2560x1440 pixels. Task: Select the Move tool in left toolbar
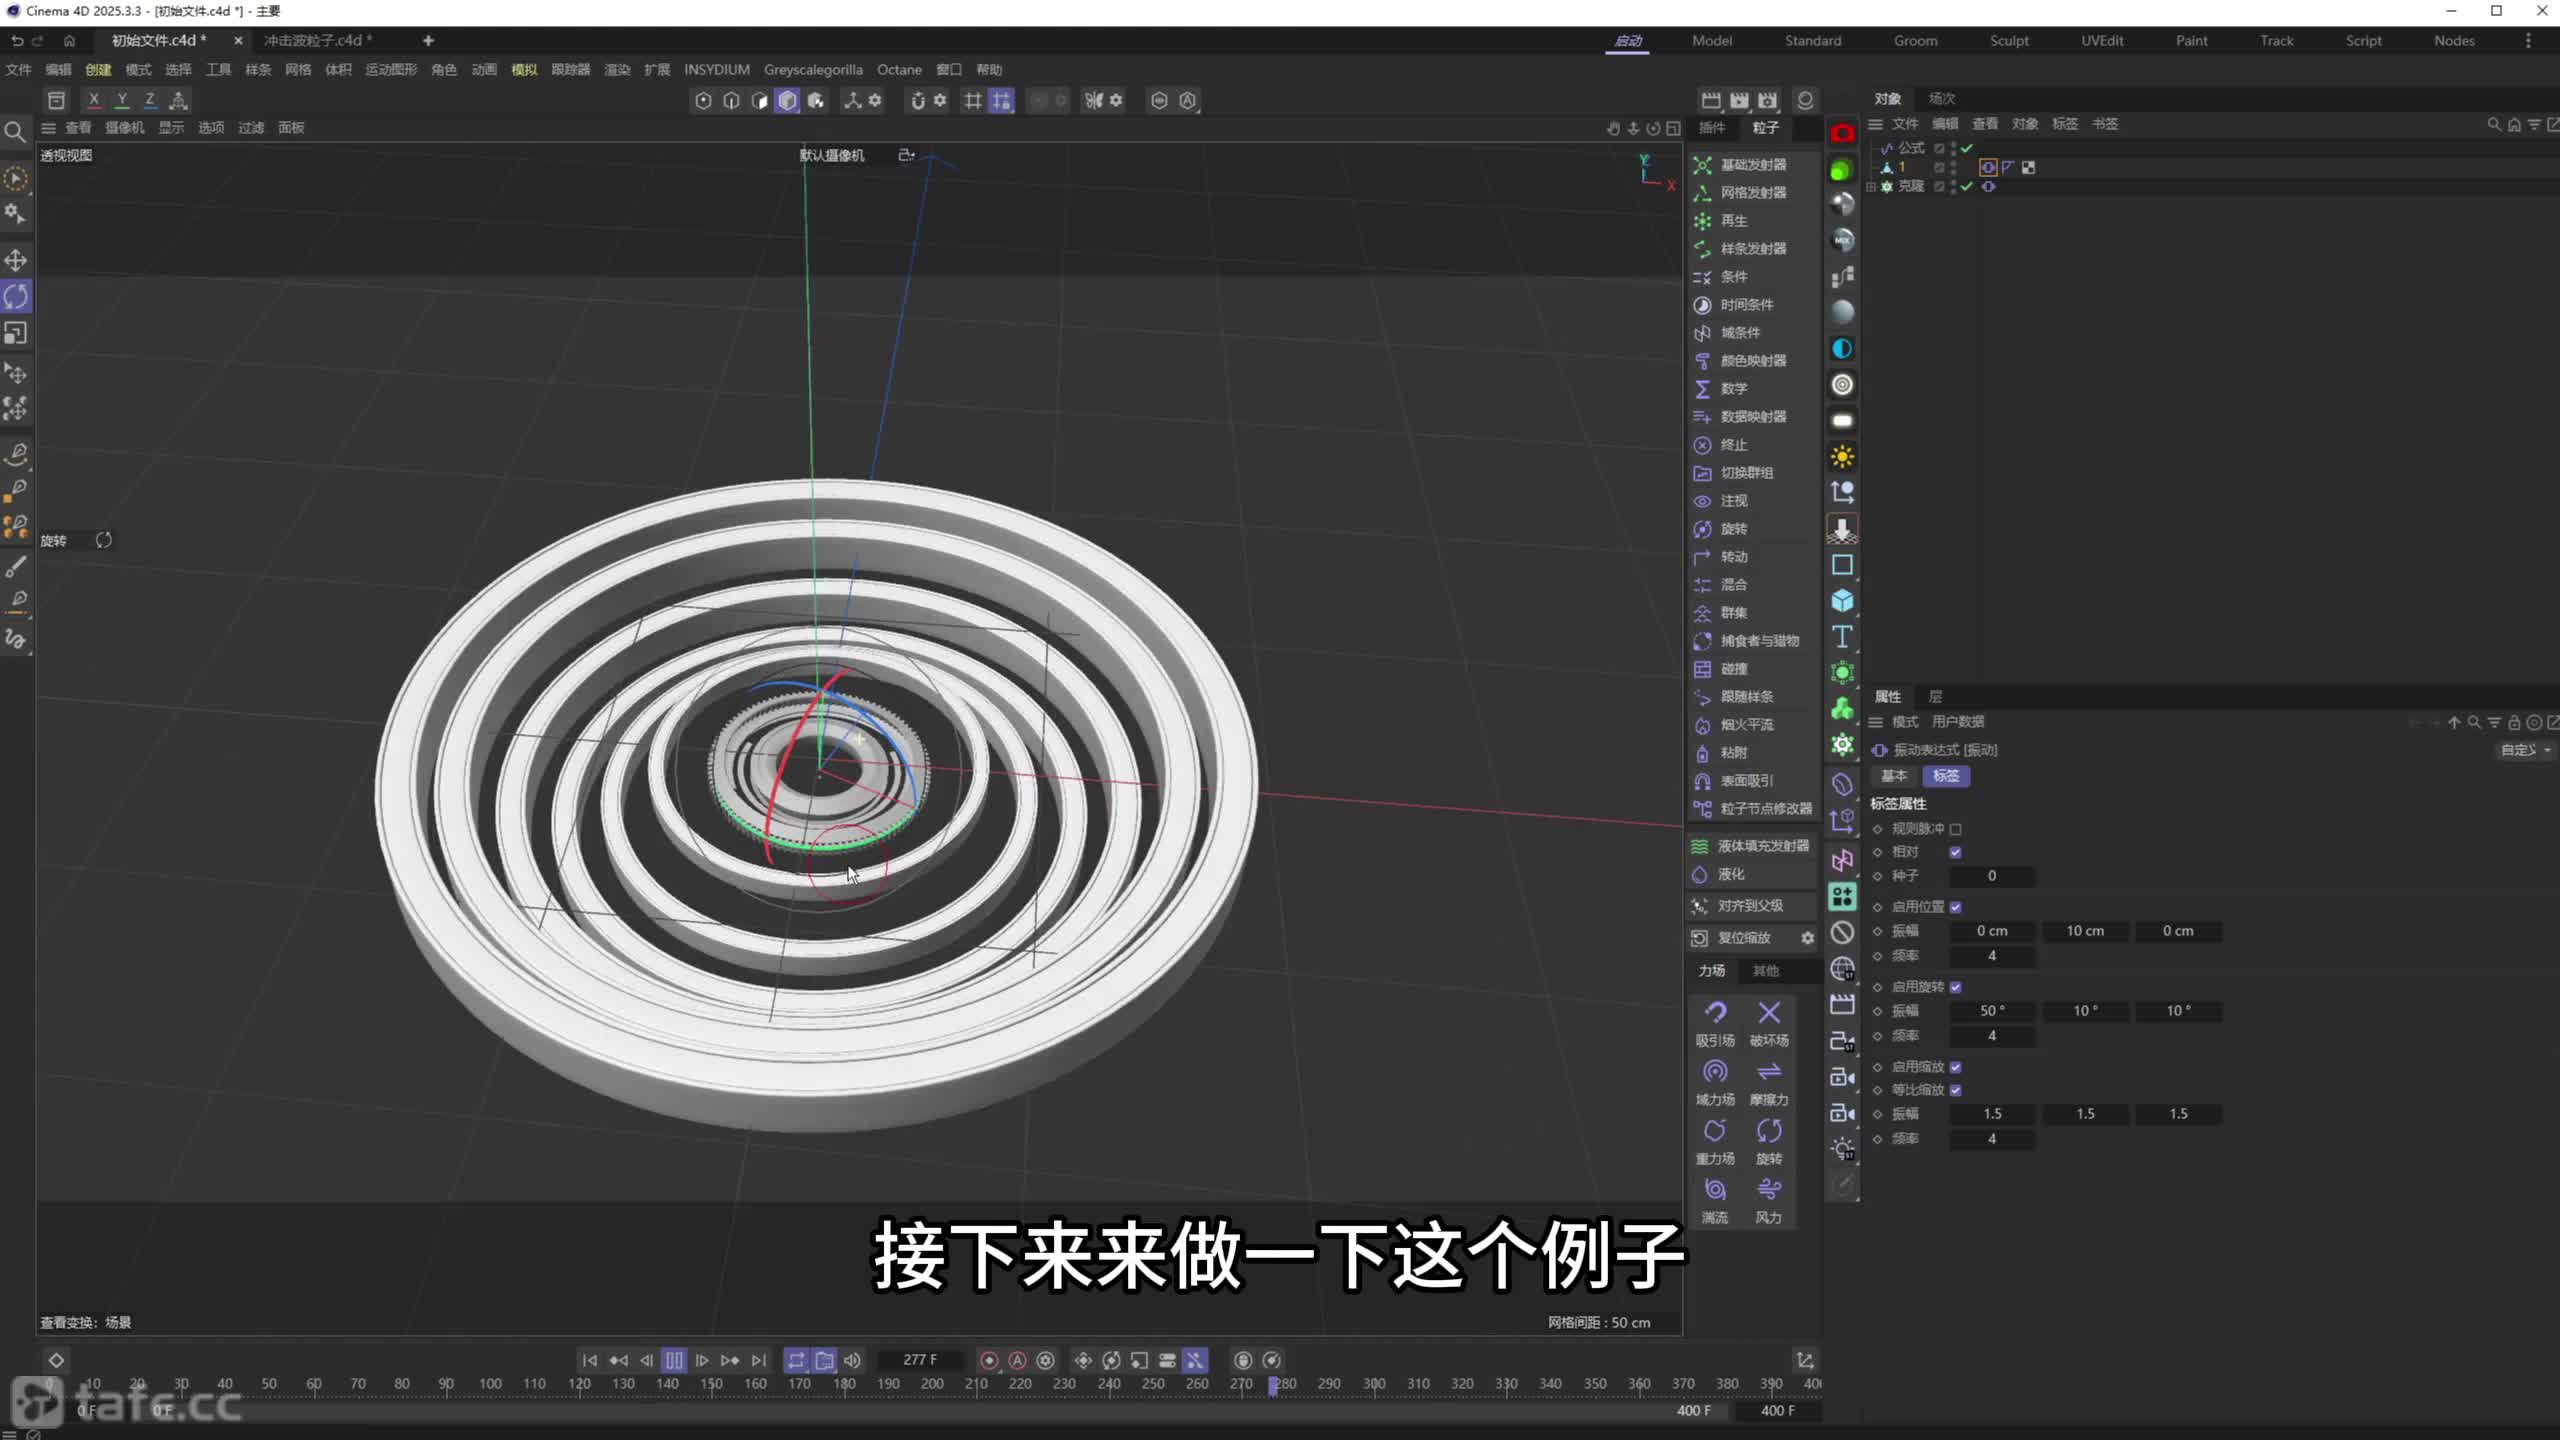click(16, 260)
